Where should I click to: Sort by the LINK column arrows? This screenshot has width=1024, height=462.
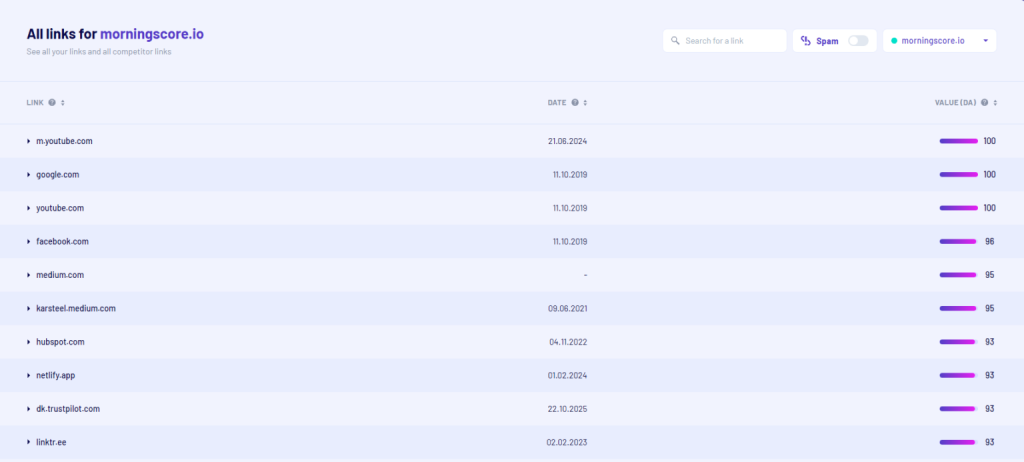point(63,103)
